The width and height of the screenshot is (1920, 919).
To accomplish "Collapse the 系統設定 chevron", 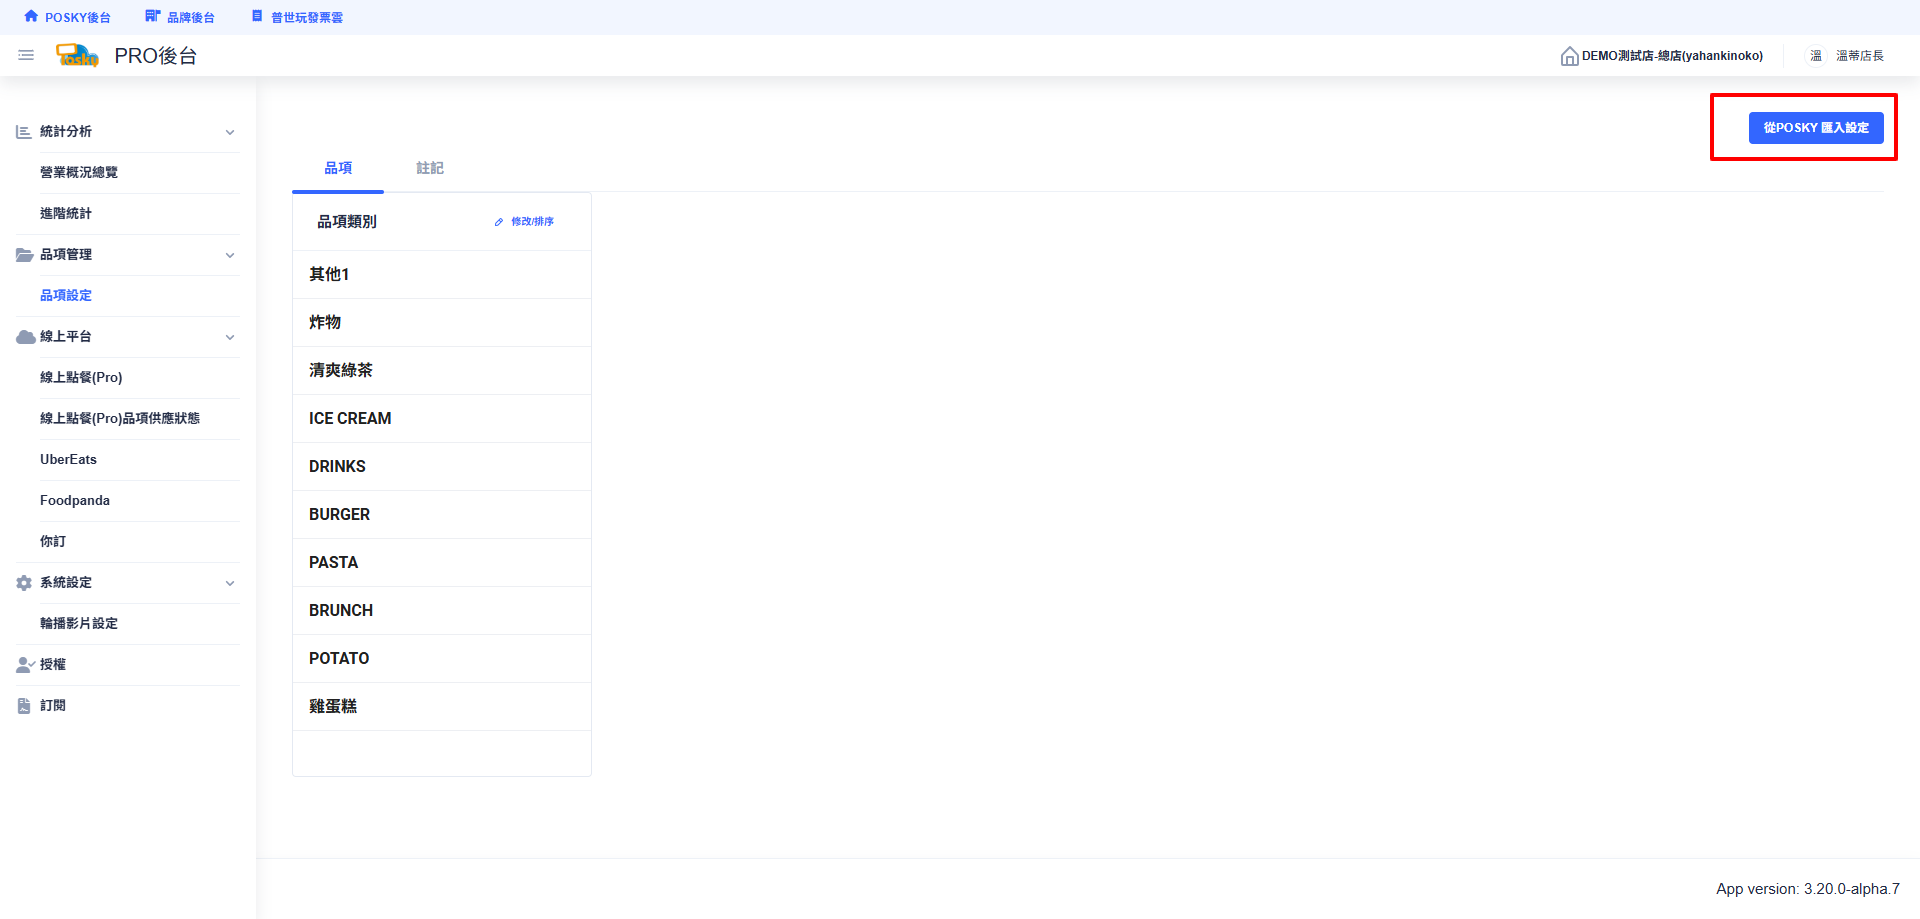I will point(230,583).
